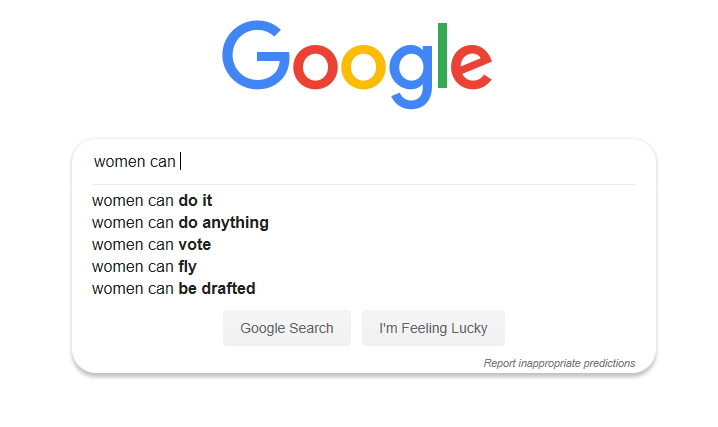Click the red letter e in logo
Image resolution: width=718 pixels, height=427 pixels.
[472, 67]
